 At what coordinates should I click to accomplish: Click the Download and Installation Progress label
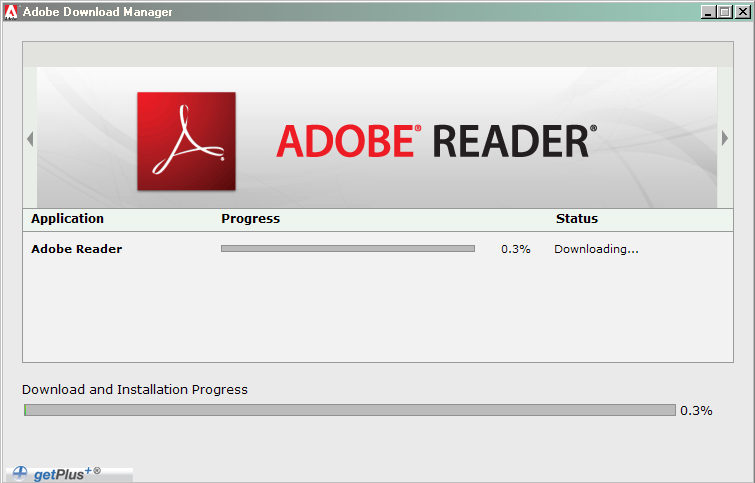(x=134, y=389)
